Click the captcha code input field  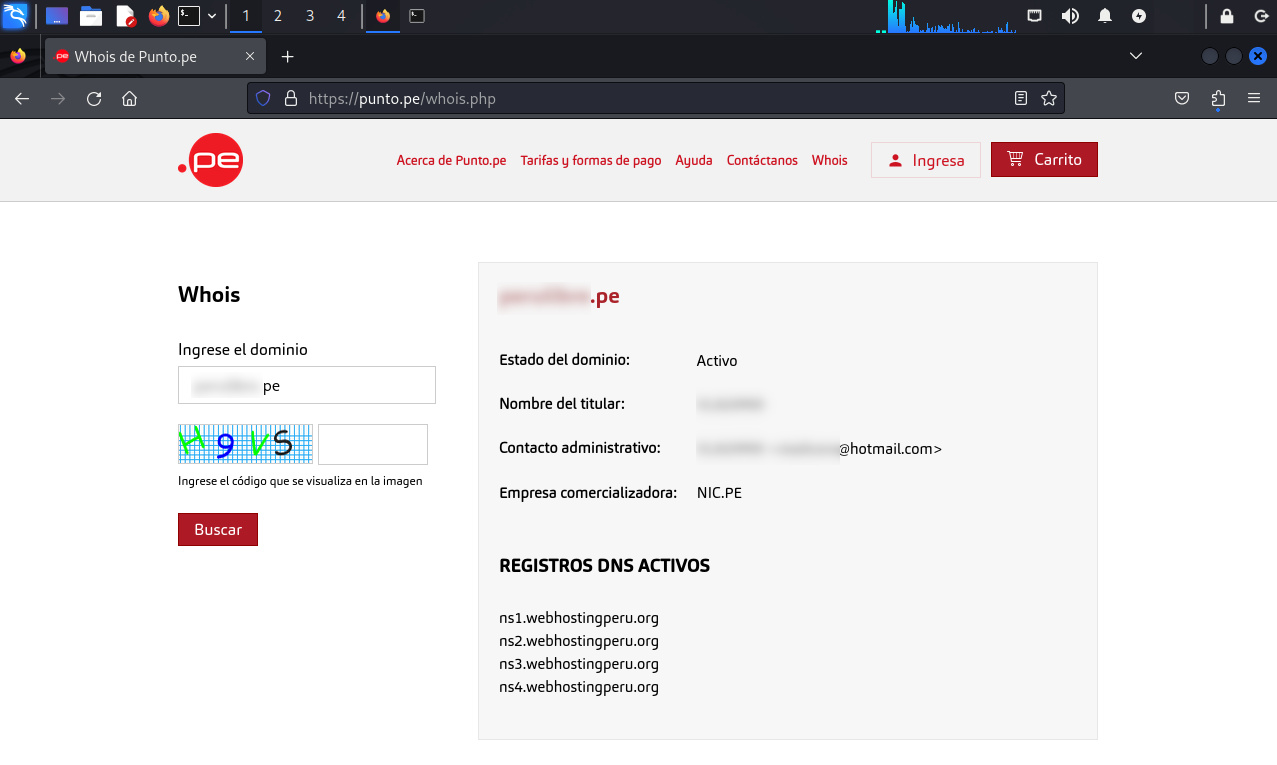point(373,444)
